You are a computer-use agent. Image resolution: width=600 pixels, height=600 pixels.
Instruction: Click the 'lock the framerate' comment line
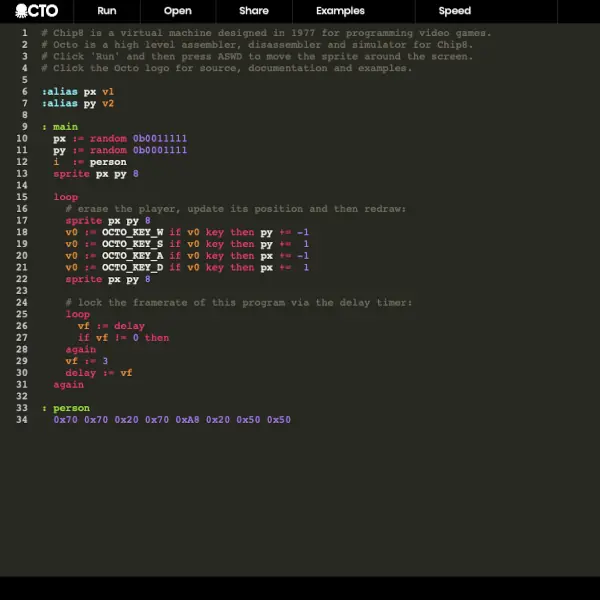[238, 303]
